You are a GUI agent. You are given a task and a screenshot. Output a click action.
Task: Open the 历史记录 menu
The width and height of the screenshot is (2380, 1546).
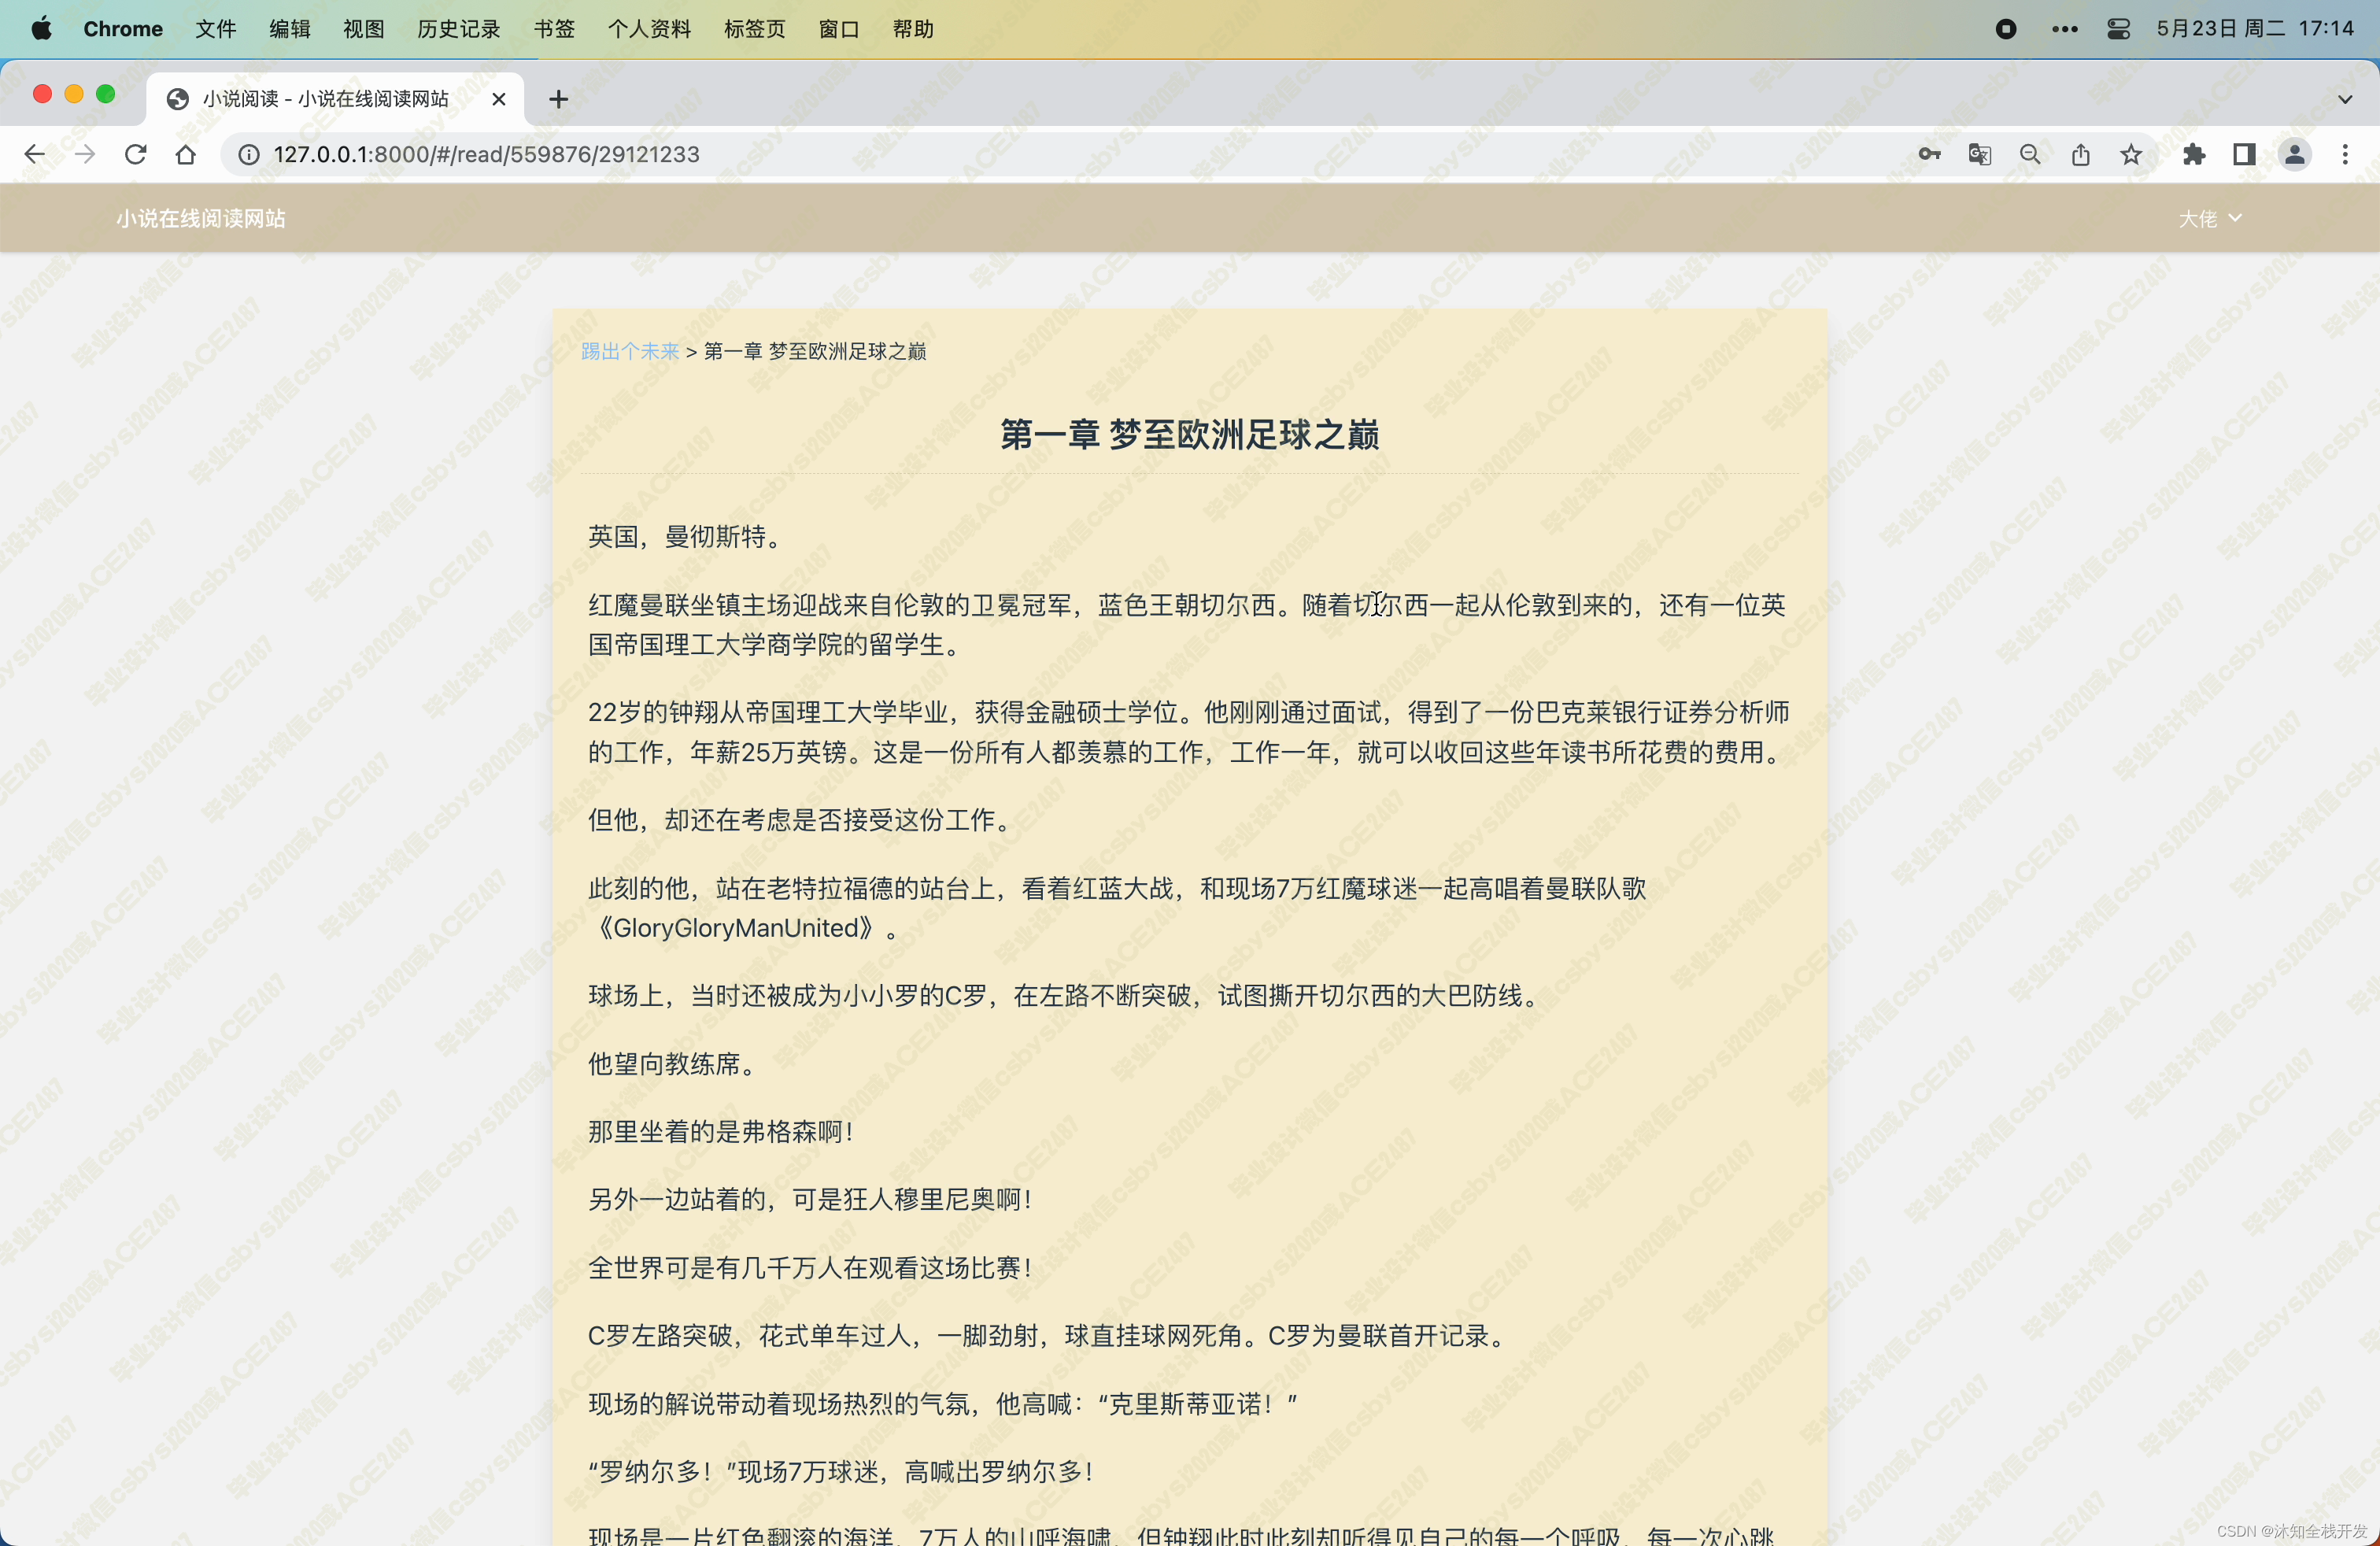(x=458, y=29)
